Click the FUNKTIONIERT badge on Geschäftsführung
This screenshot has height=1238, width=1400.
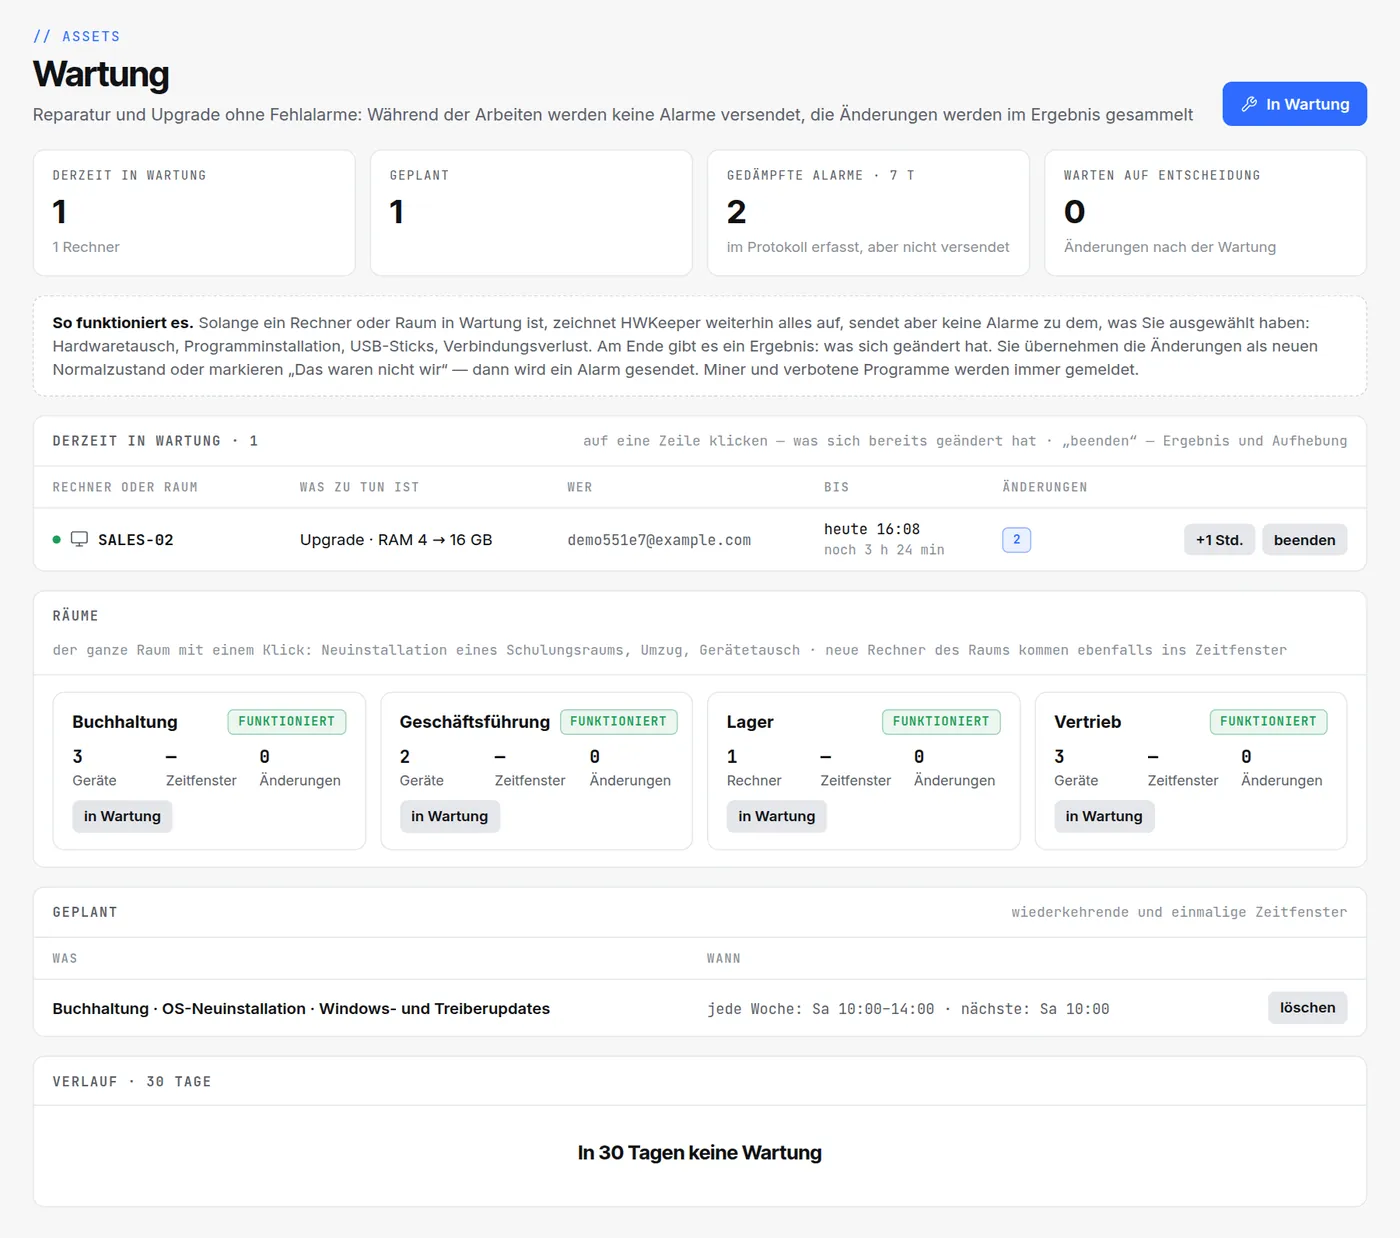pyautogui.click(x=618, y=722)
